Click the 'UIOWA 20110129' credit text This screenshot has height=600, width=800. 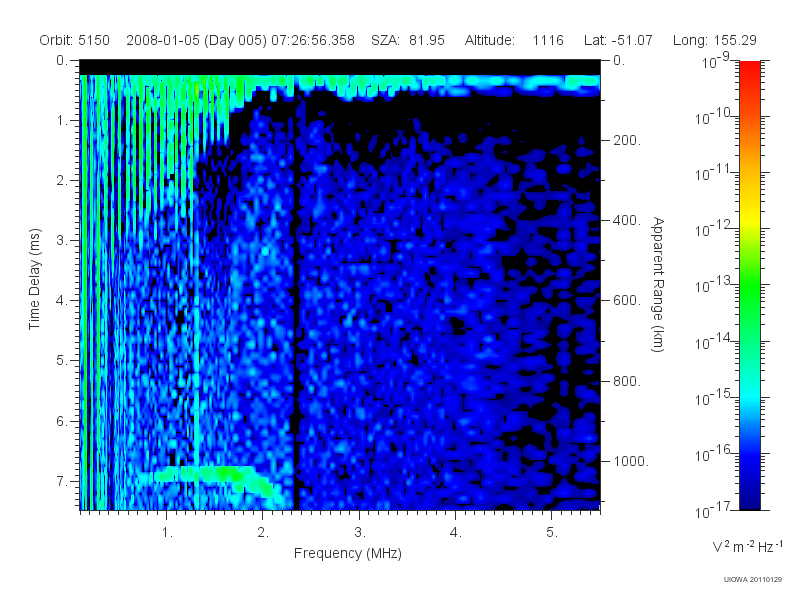(x=753, y=580)
